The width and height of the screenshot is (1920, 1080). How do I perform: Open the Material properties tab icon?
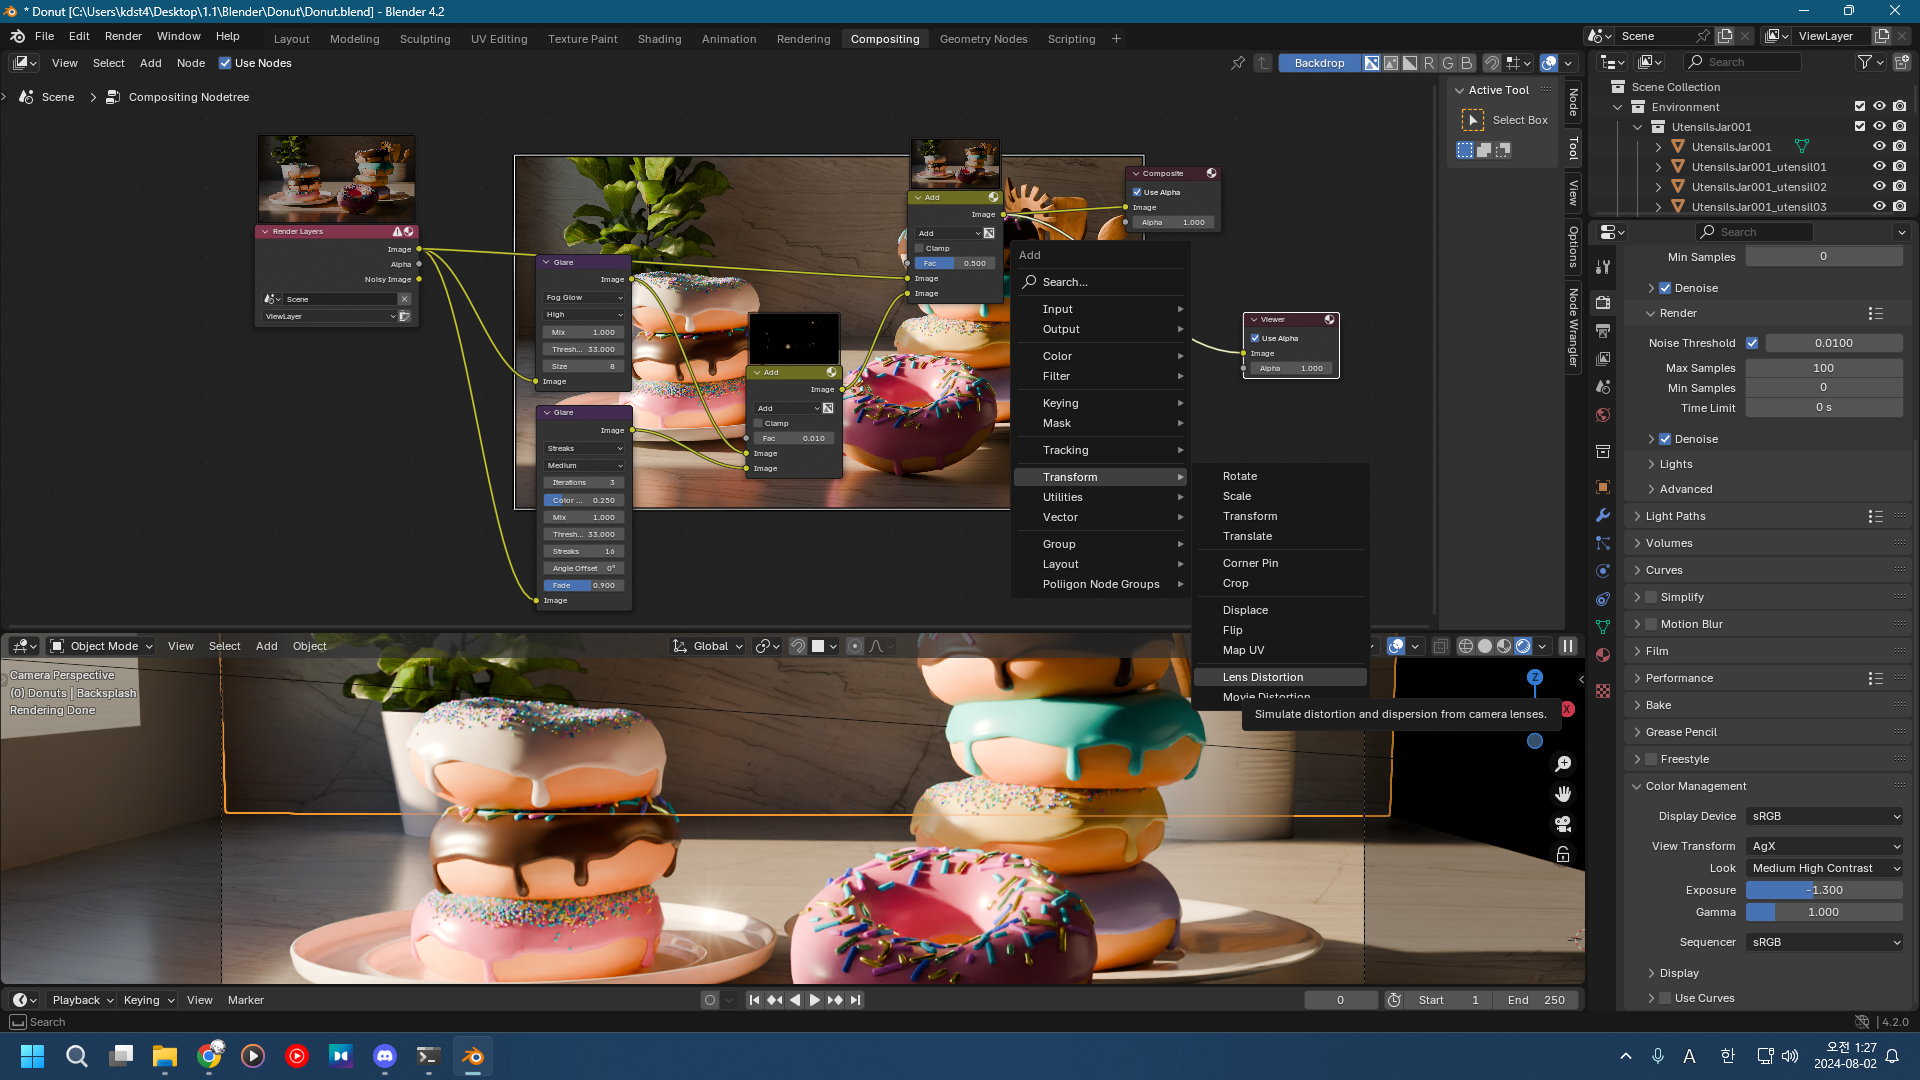[x=1603, y=655]
